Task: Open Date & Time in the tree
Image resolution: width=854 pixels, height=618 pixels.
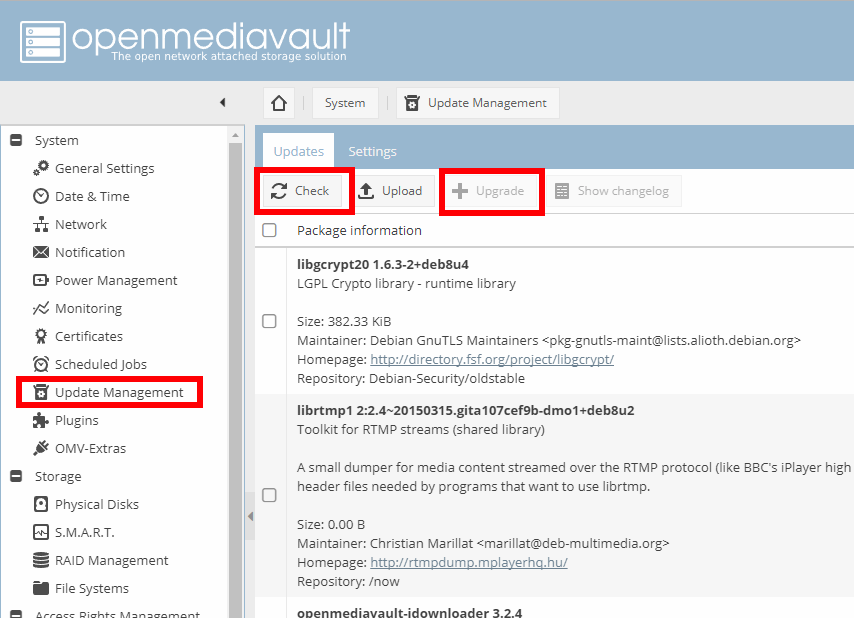Action: [x=92, y=196]
